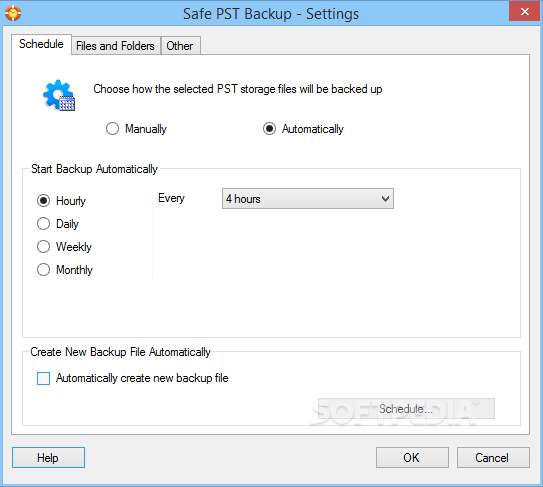Image resolution: width=543 pixels, height=487 pixels.
Task: Switch to the Schedule tab
Action: (41, 44)
